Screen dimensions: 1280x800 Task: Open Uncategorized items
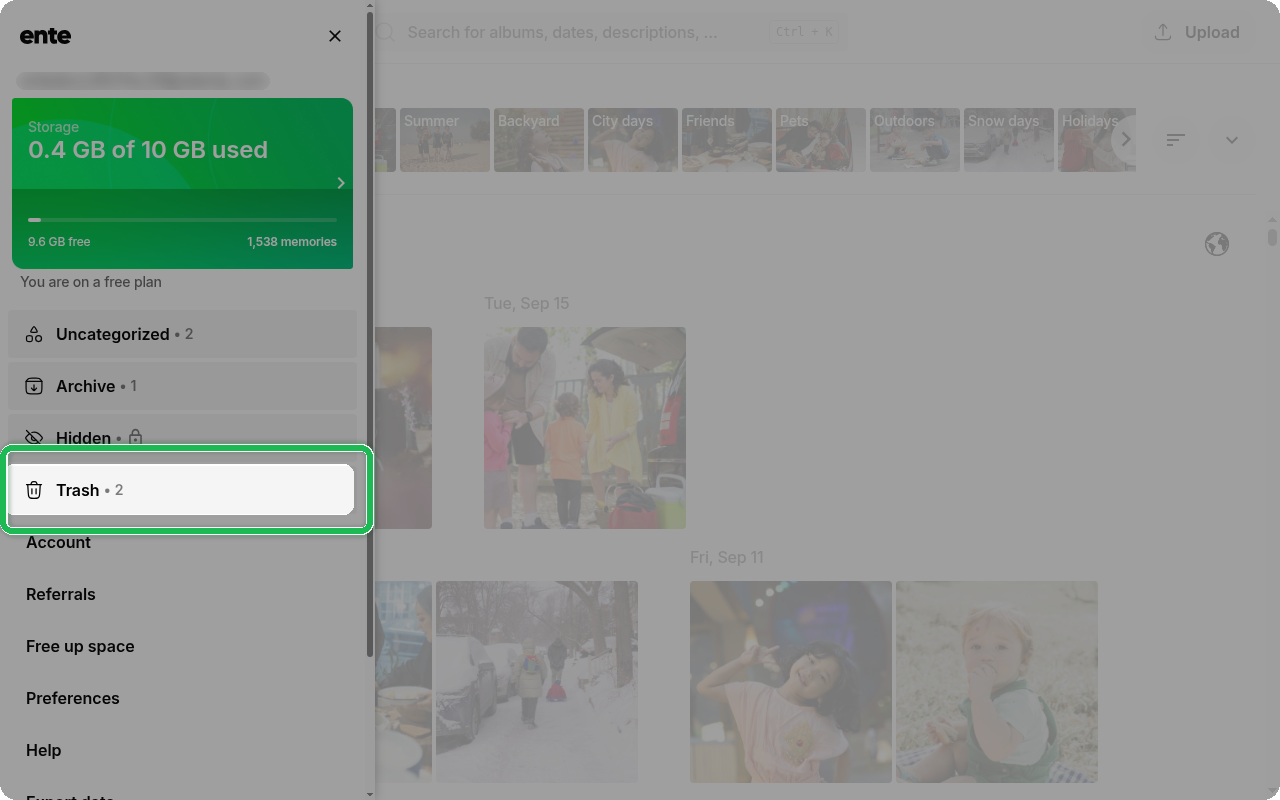182,334
